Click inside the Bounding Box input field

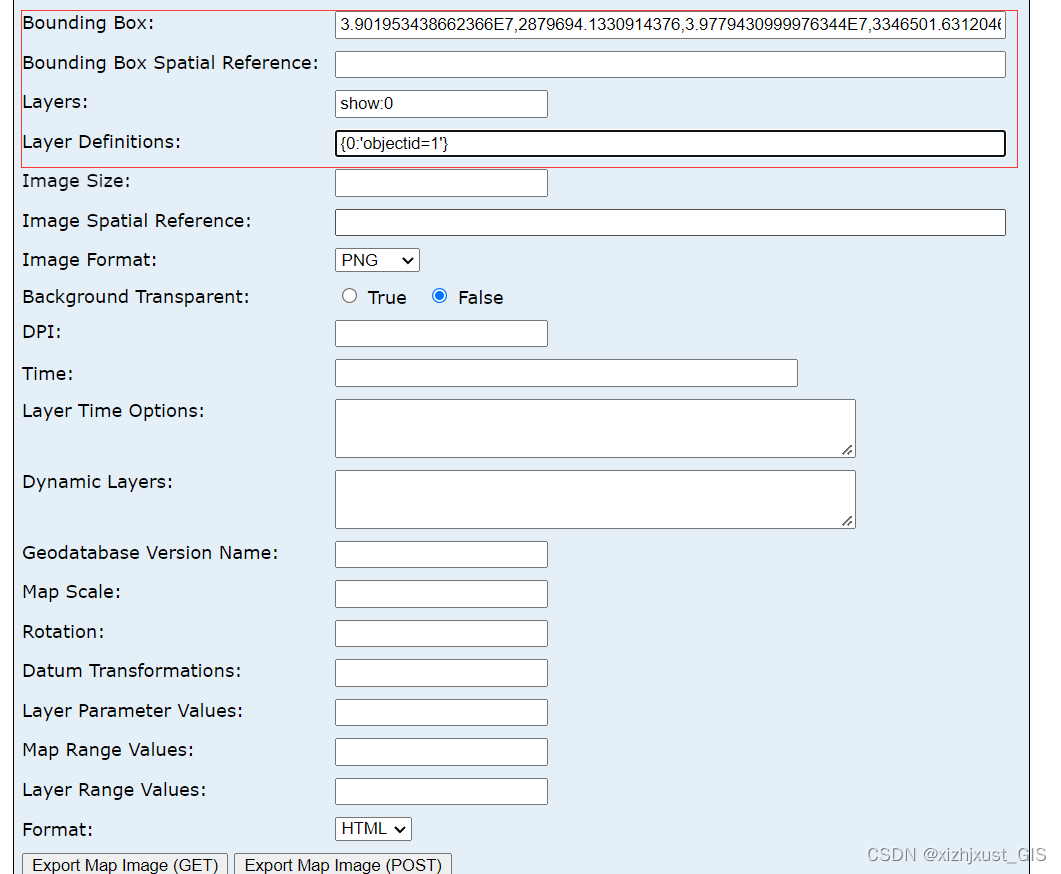pos(669,25)
